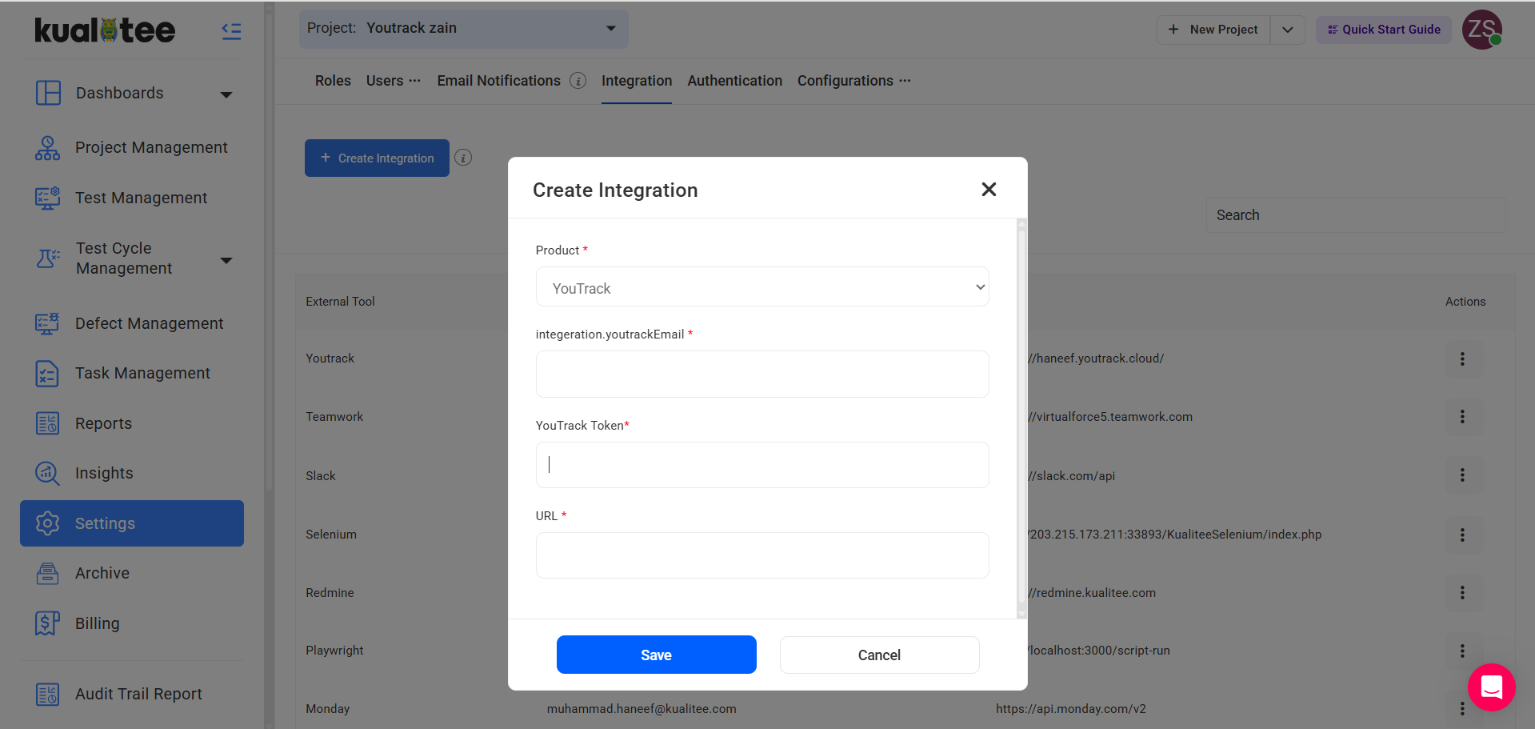Switch to the Authentication tab
The height and width of the screenshot is (729, 1535).
pos(734,81)
